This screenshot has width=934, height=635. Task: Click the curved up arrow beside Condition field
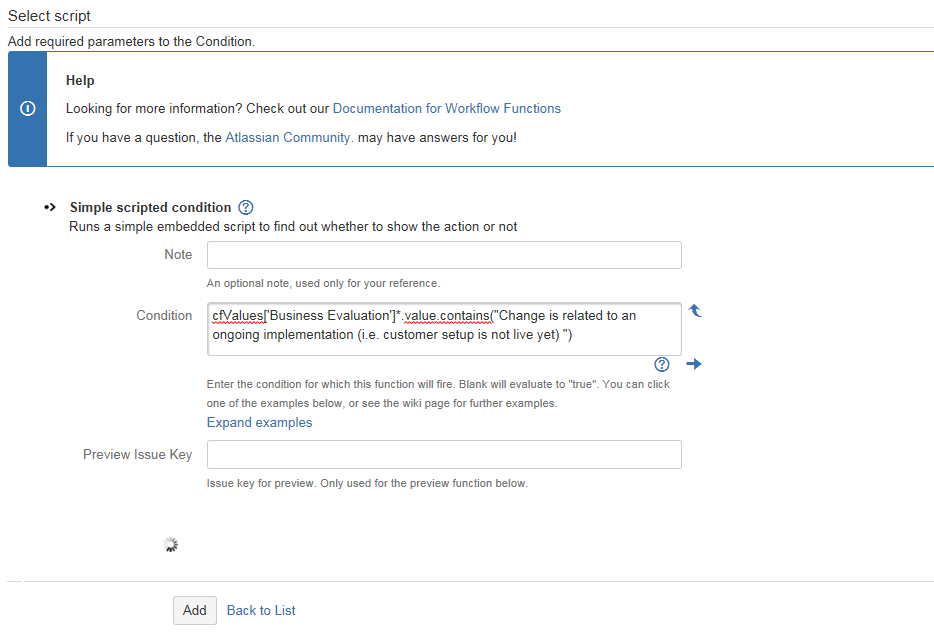tap(695, 311)
